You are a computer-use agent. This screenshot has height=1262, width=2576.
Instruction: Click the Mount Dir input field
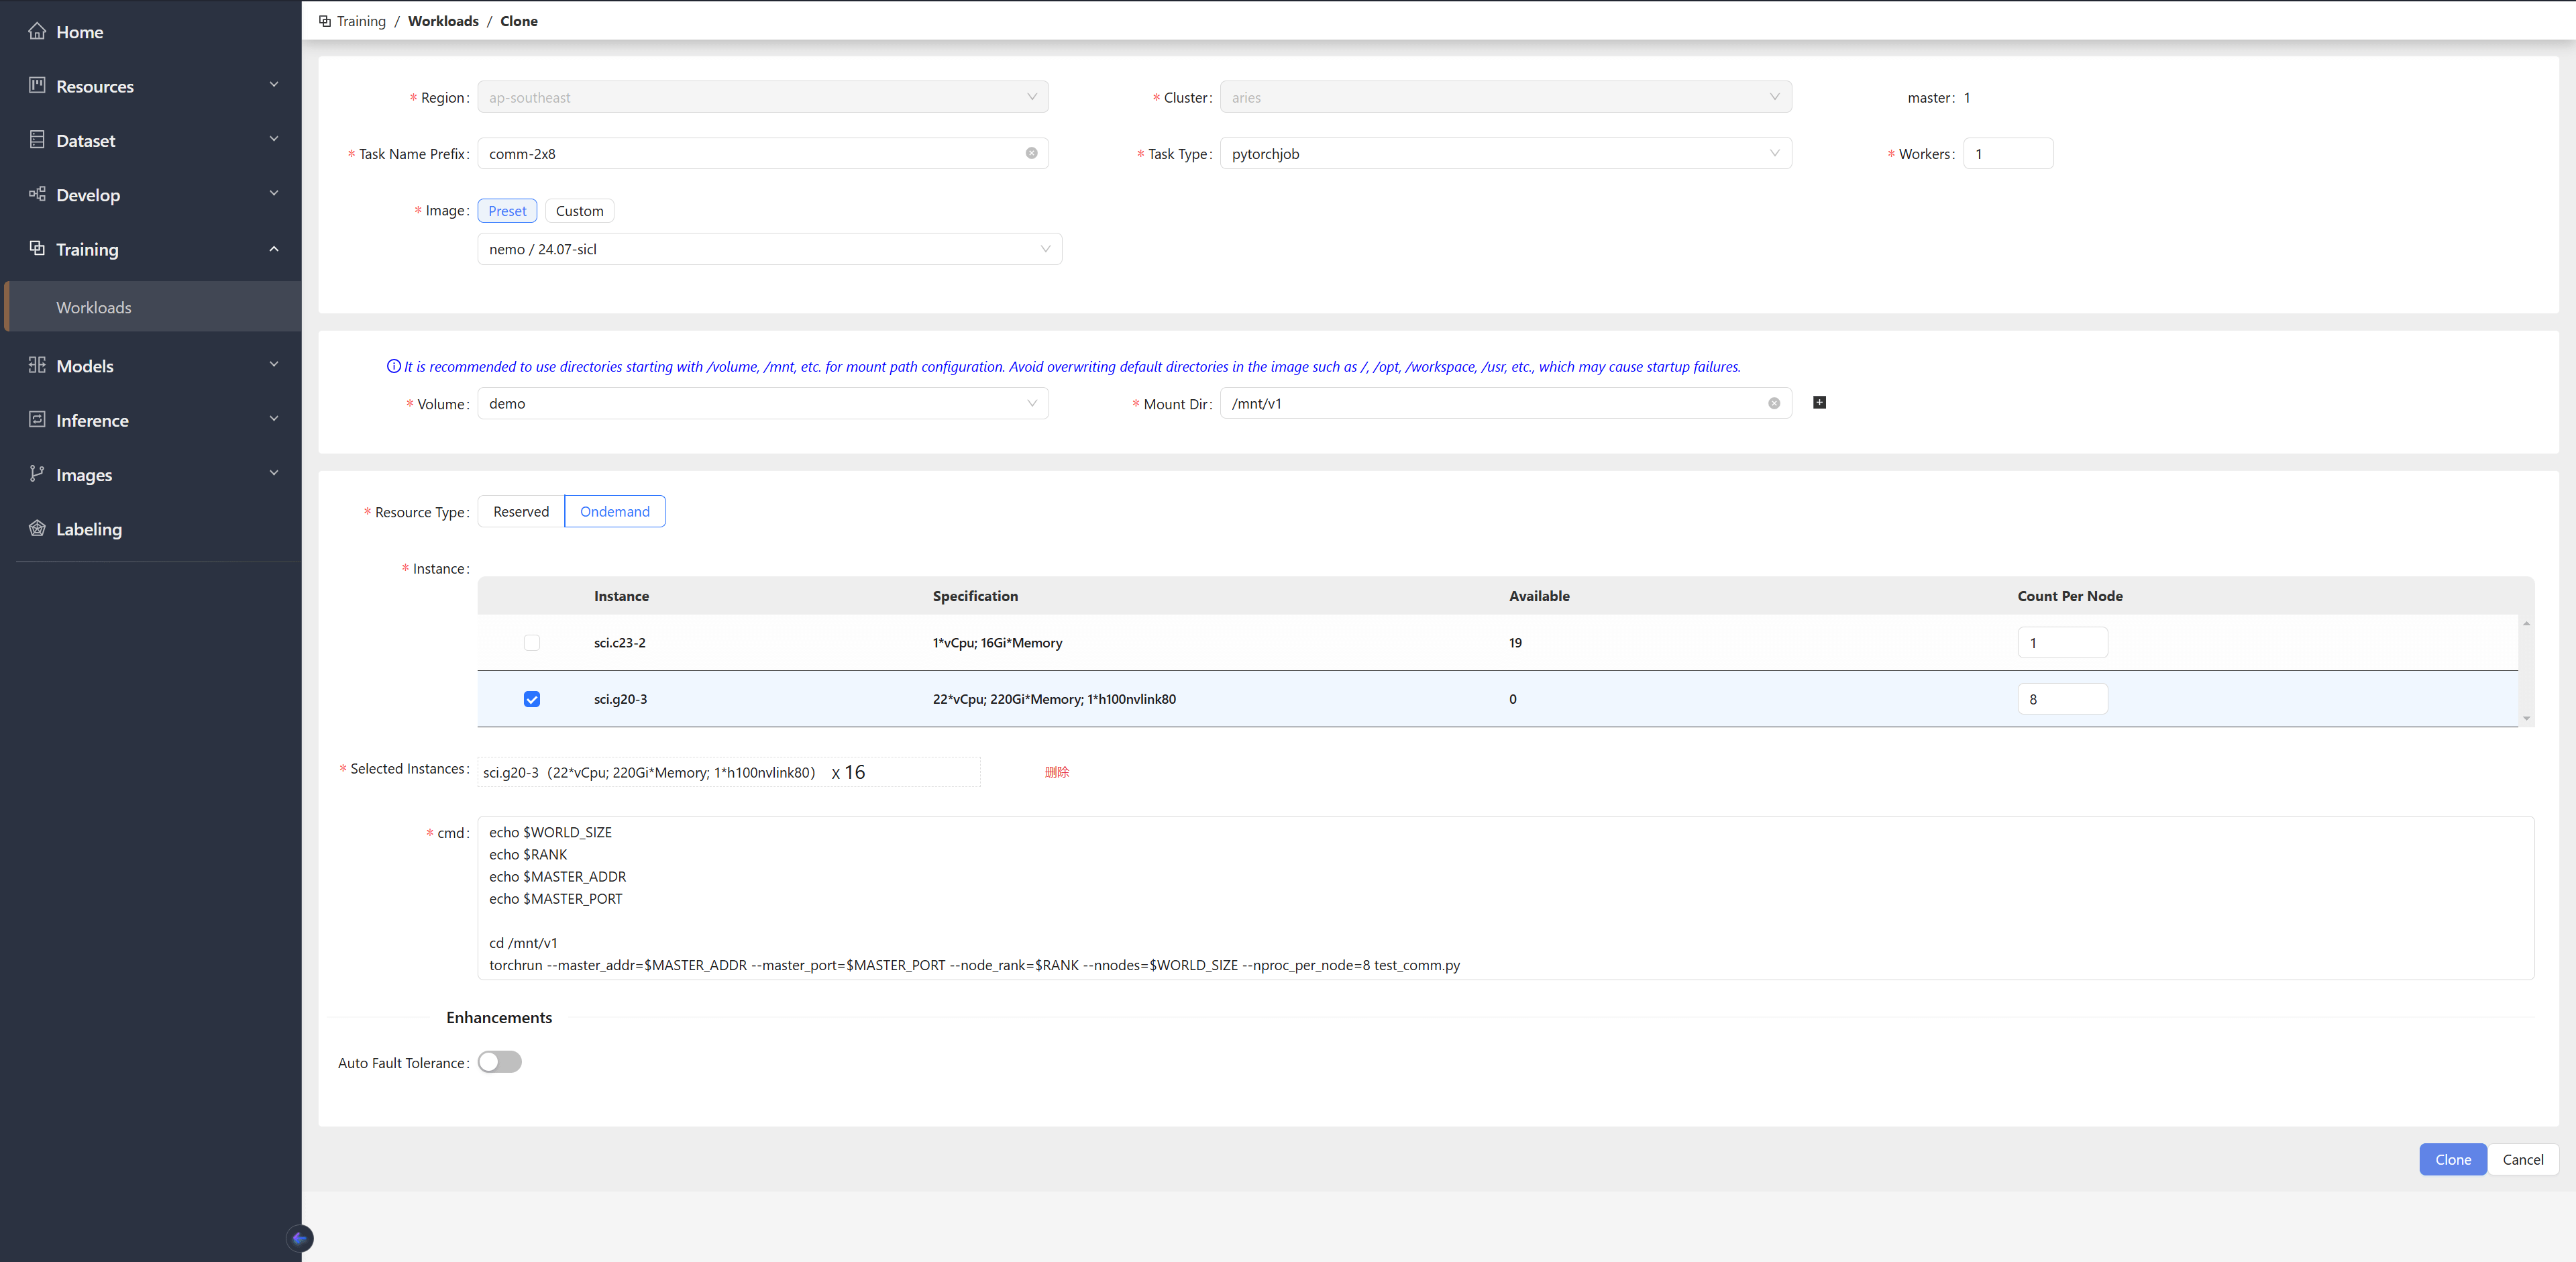(x=1506, y=403)
